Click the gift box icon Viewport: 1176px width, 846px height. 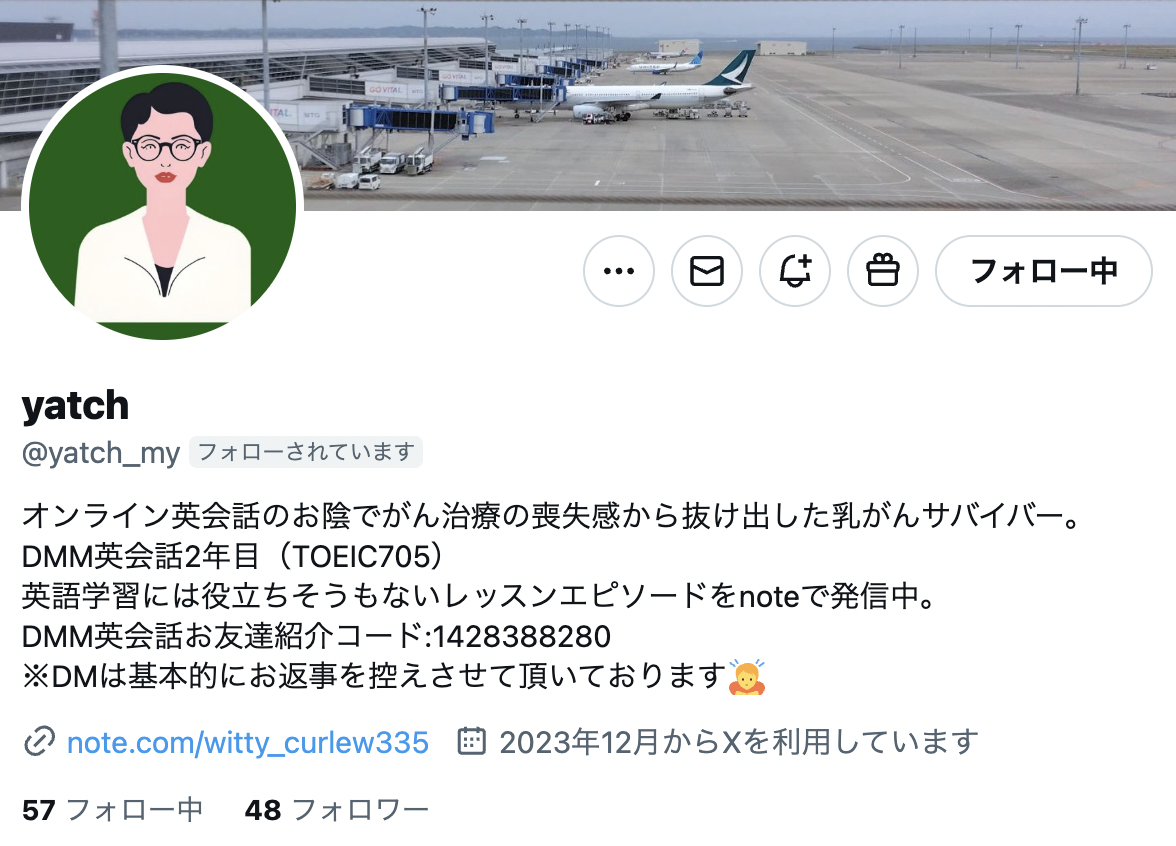[x=883, y=271]
